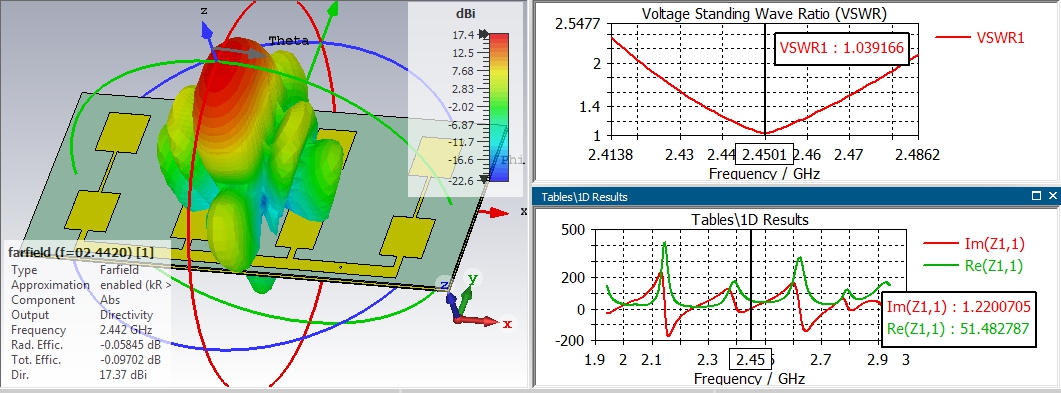Click the Frequency / GHz label on VSWR plot
This screenshot has width=1061, height=393.
click(x=764, y=175)
